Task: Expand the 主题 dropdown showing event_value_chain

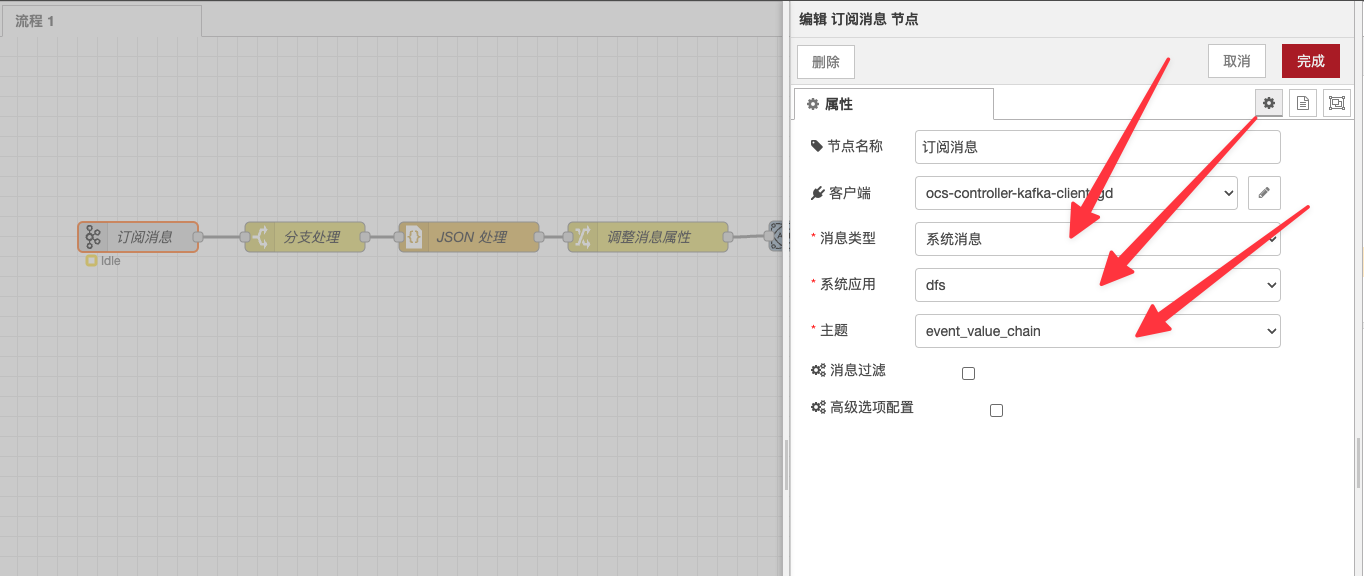Action: [x=1097, y=331]
